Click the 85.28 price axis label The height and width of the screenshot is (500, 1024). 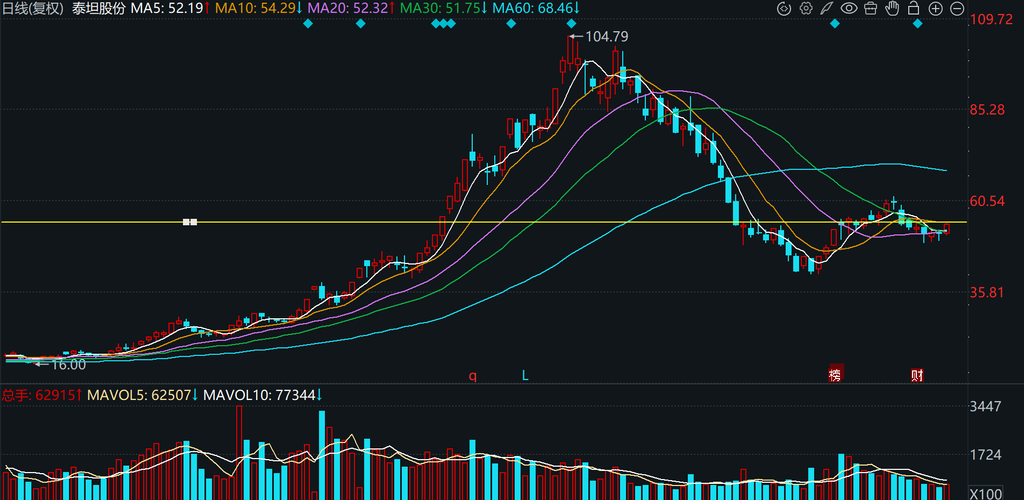tap(987, 110)
